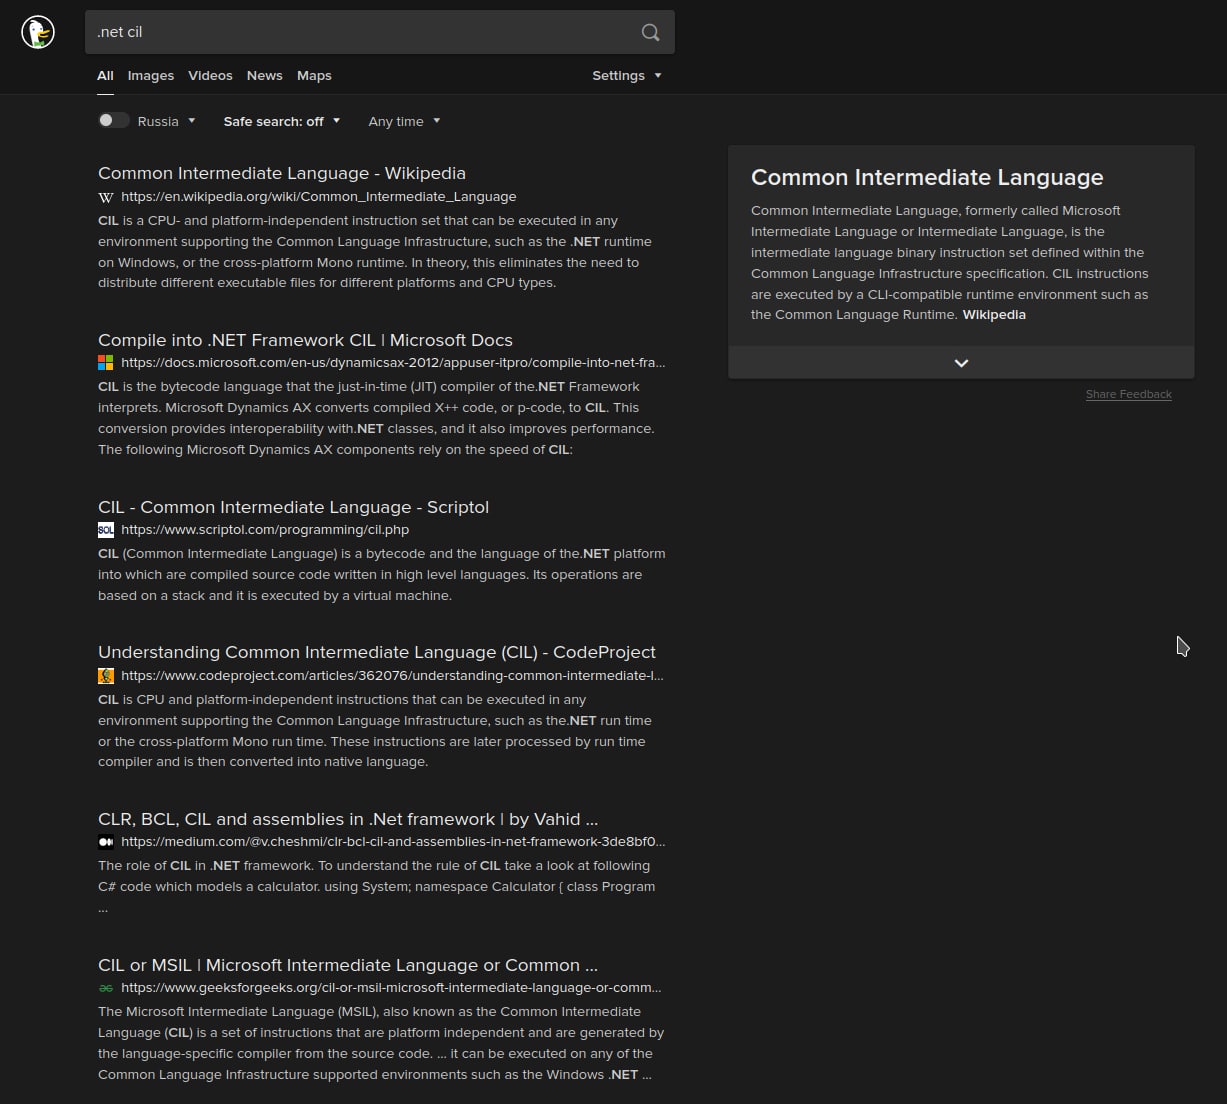
Task: Open the Any time filter dropdown
Action: tap(404, 121)
